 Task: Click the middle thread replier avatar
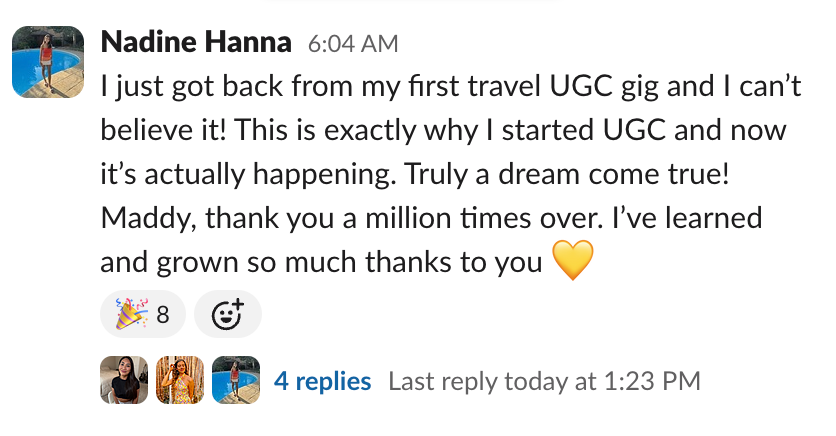pyautogui.click(x=180, y=381)
